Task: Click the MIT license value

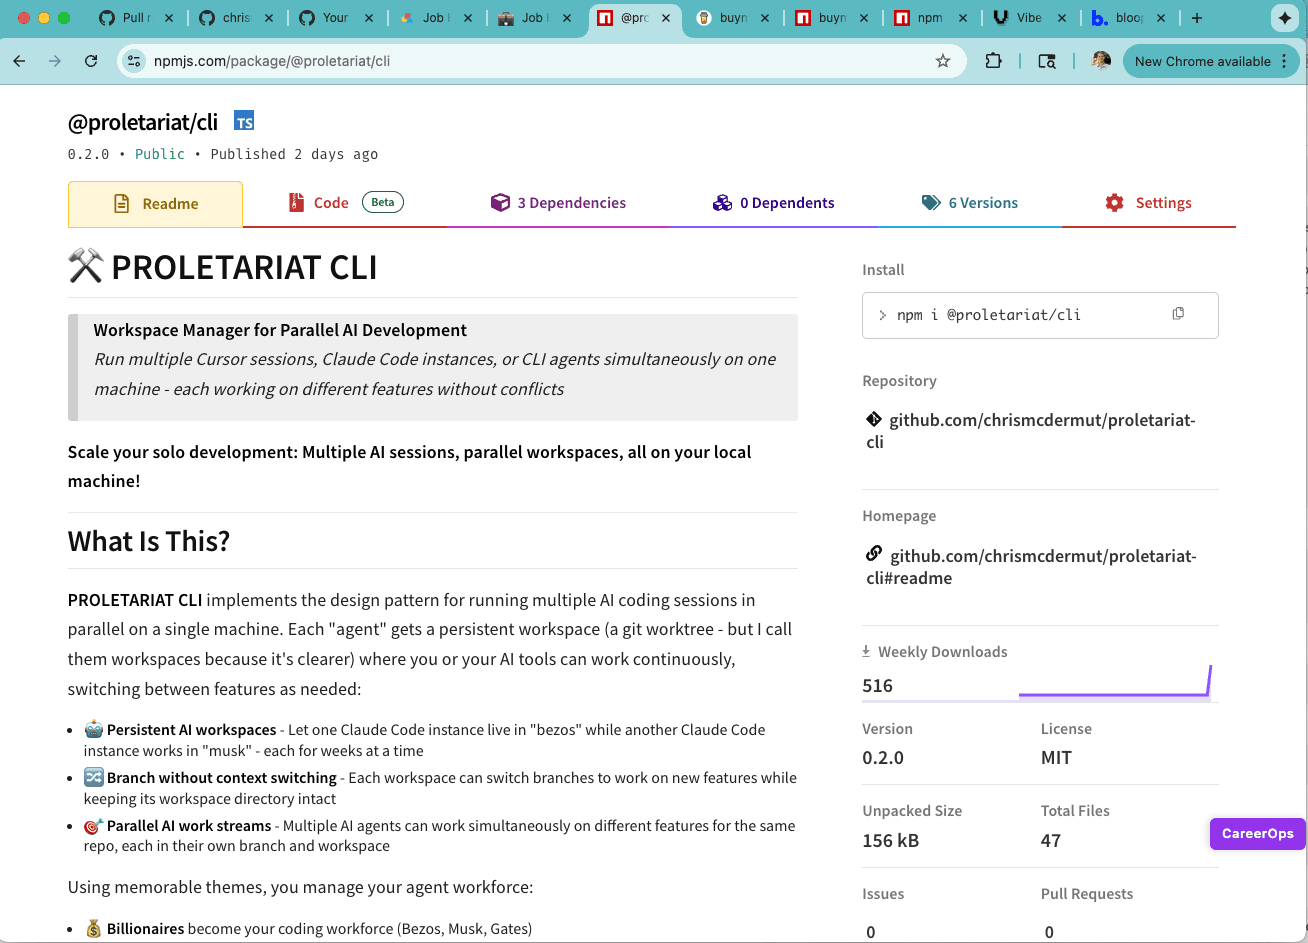Action: [1056, 757]
